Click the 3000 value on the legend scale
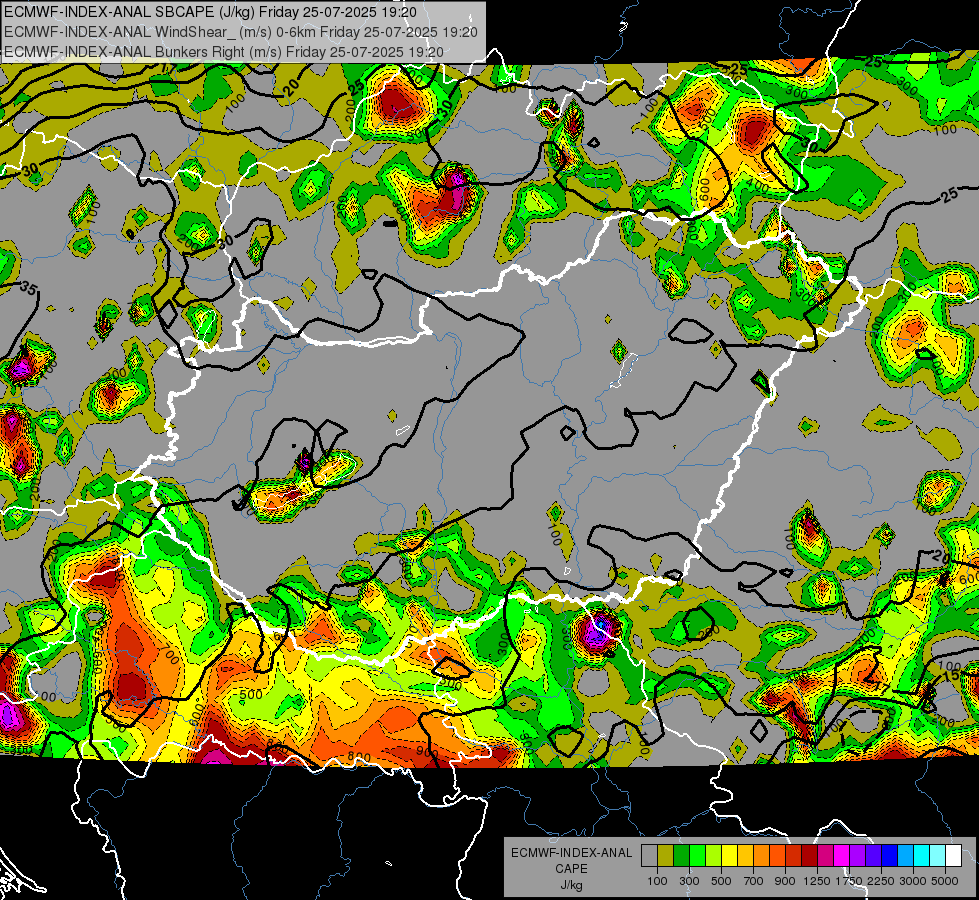 pos(913,881)
